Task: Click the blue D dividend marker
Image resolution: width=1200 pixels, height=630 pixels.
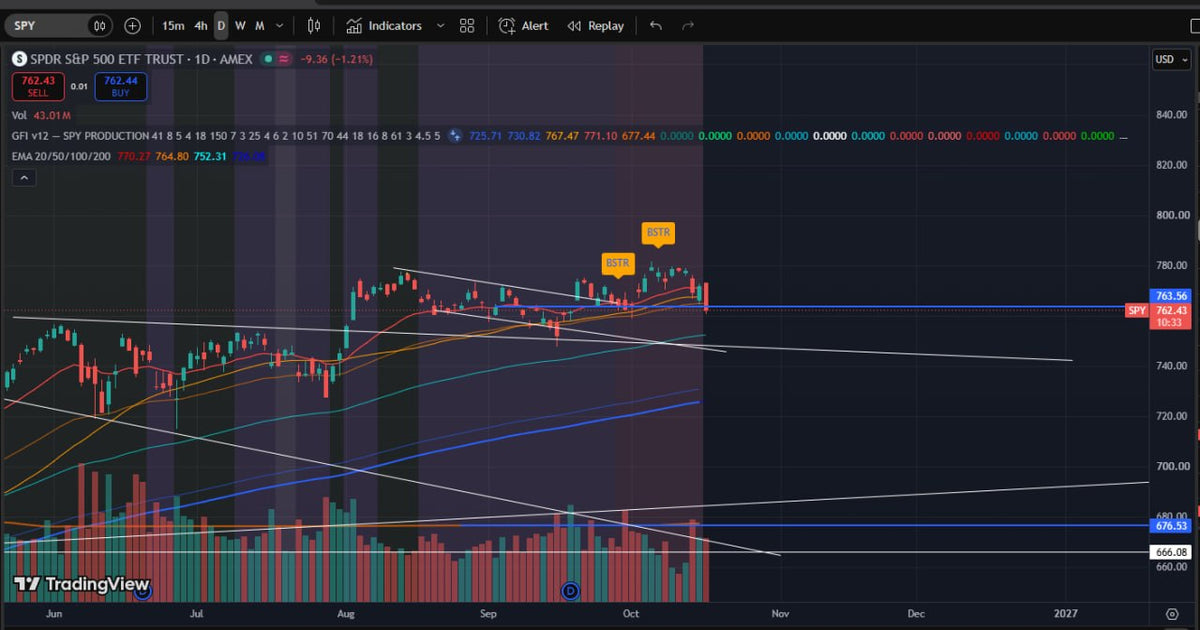Action: (x=571, y=590)
